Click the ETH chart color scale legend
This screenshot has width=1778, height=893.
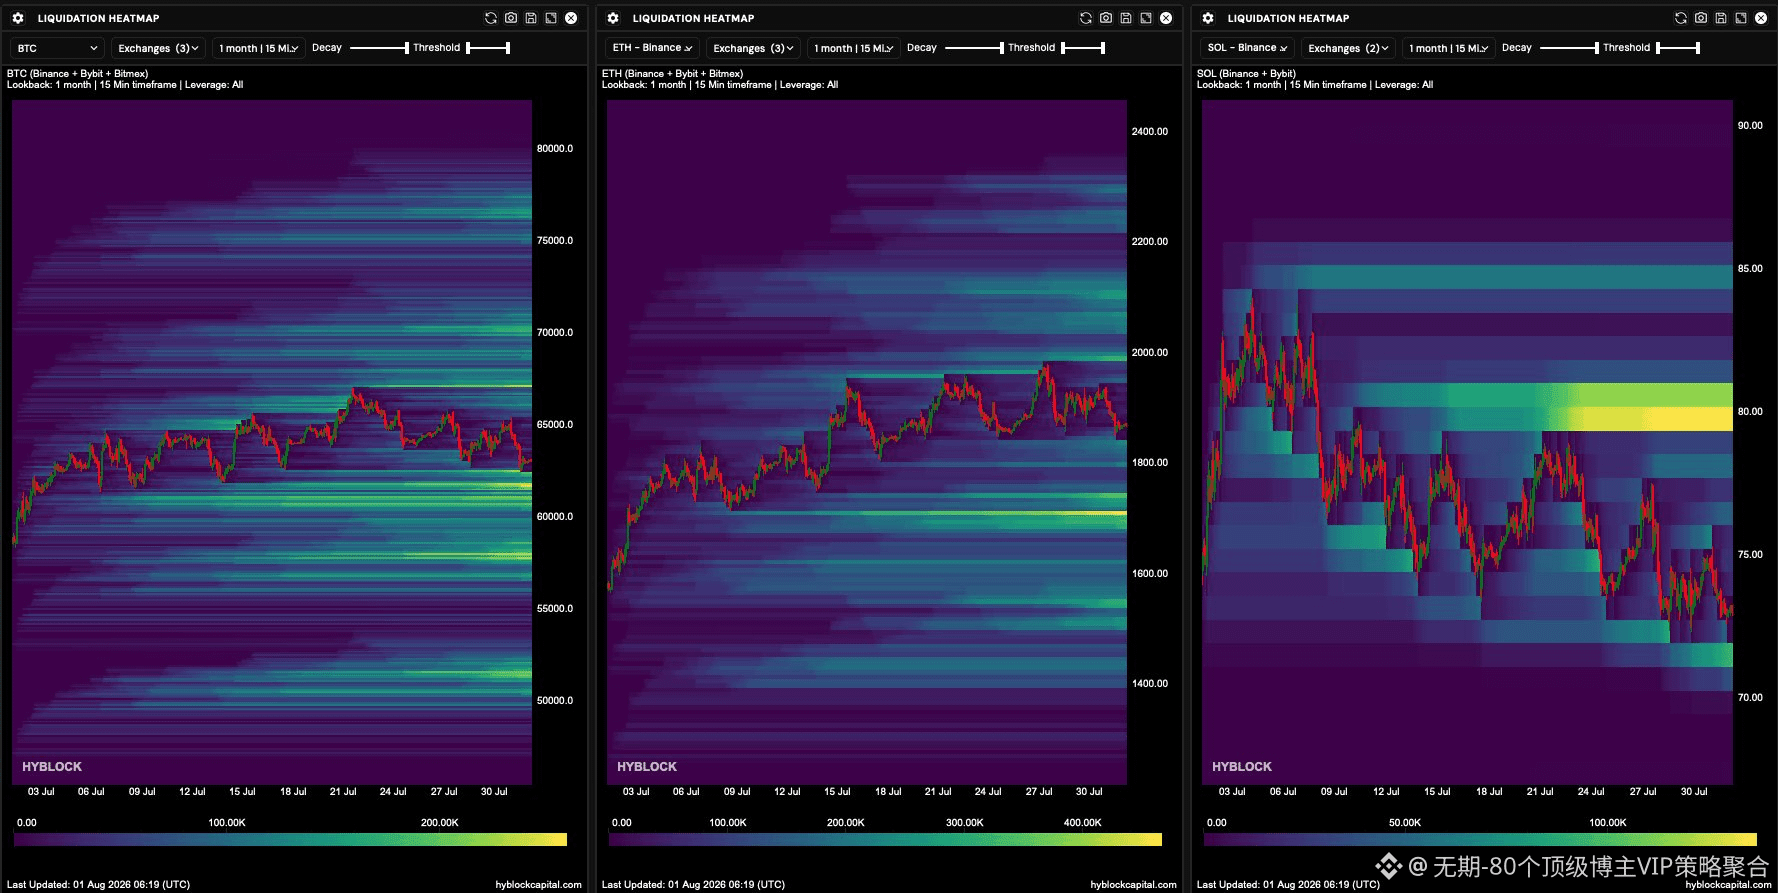point(885,840)
